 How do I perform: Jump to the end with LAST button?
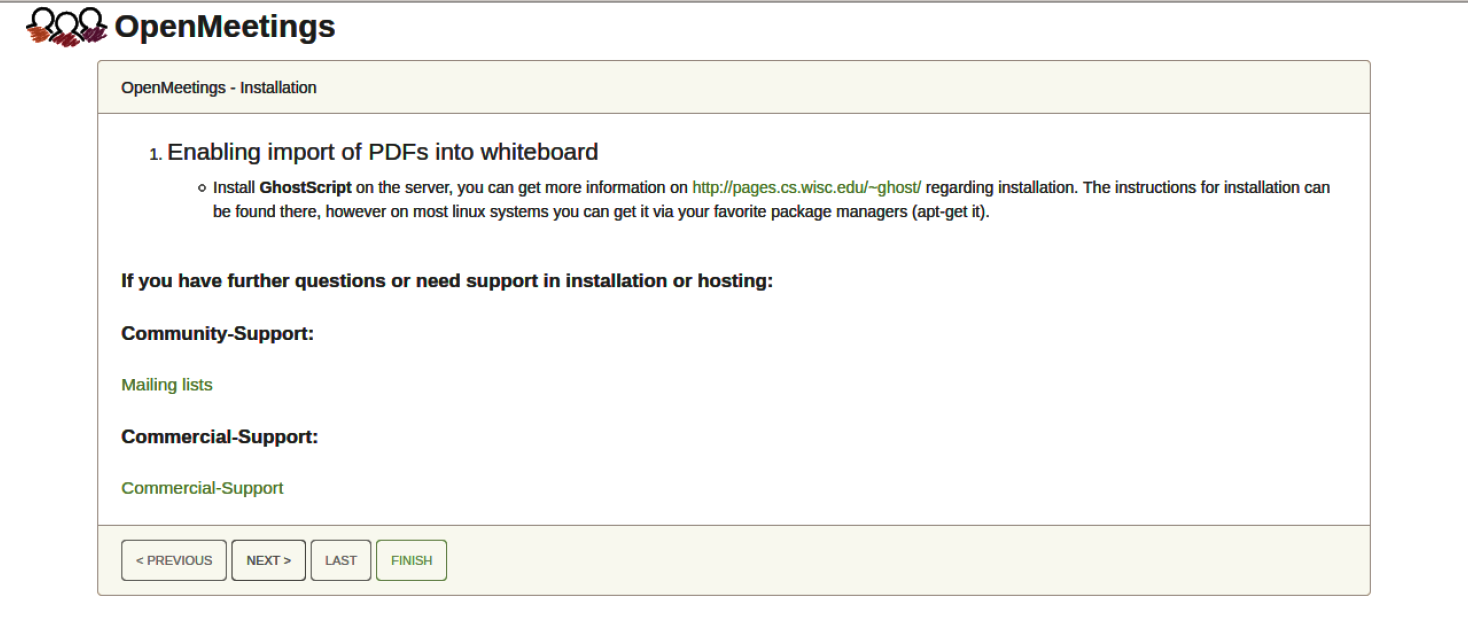341,561
